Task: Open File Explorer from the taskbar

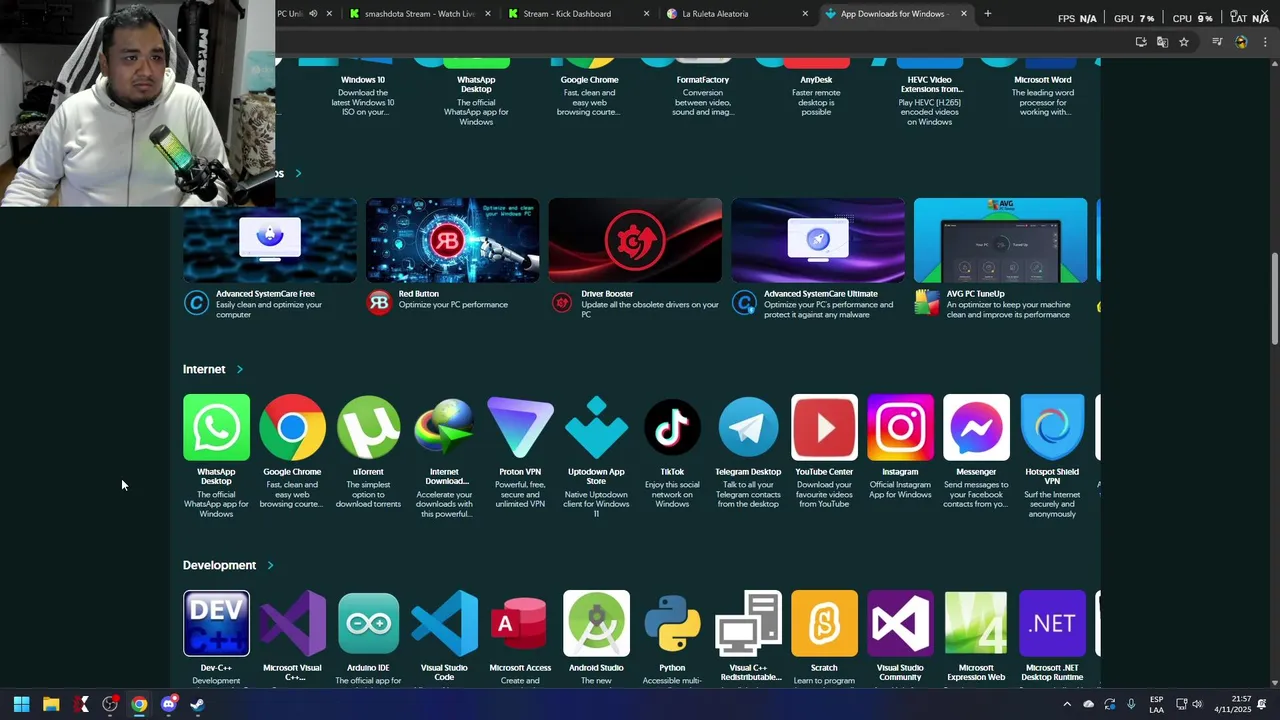Action: 51,704
